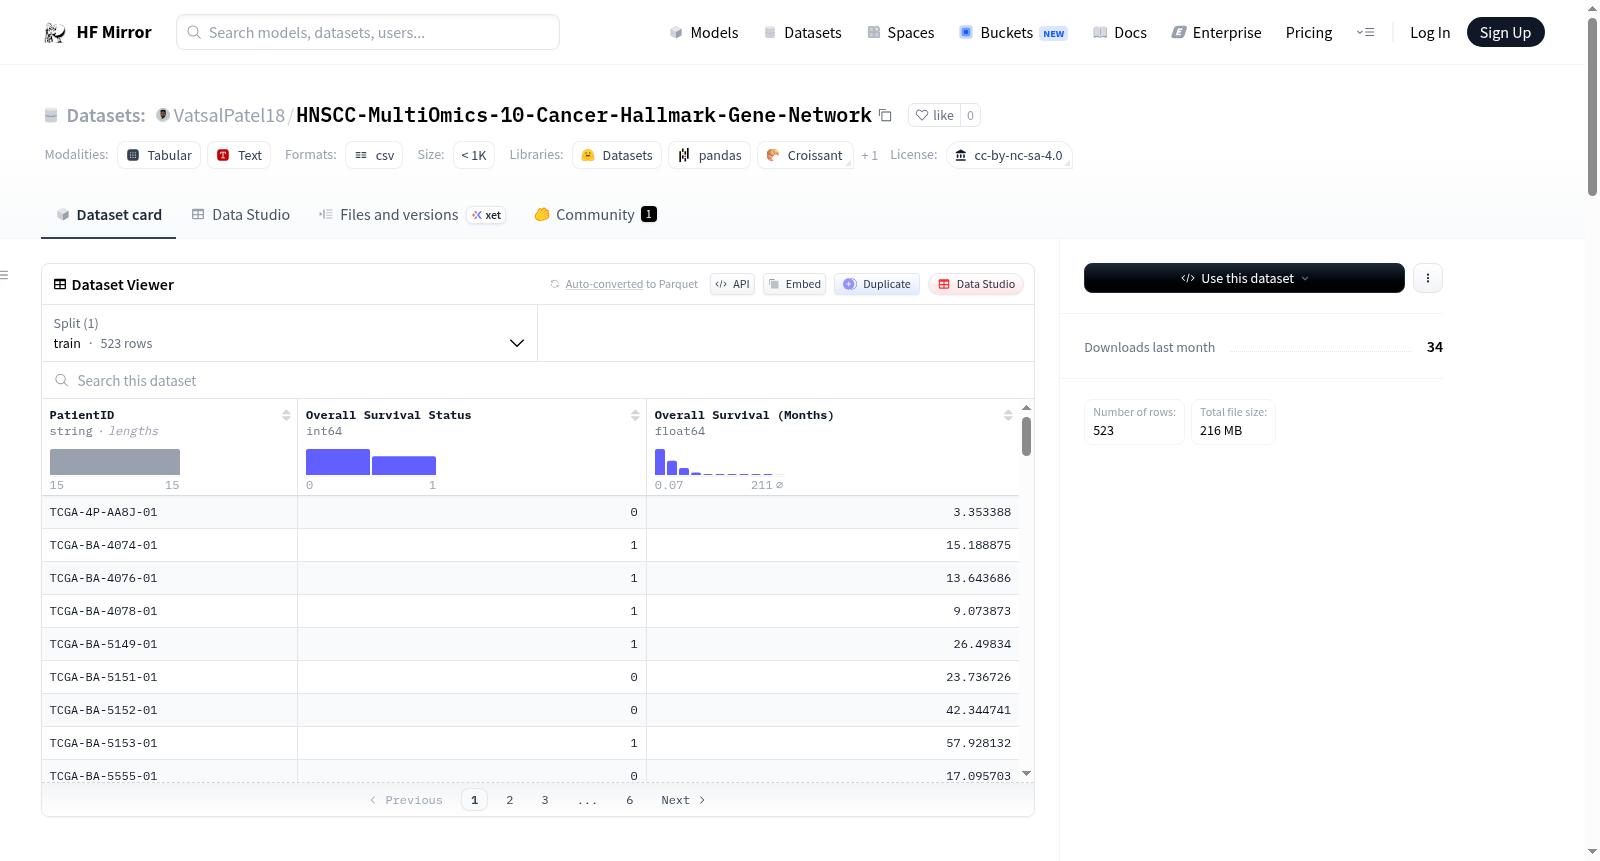Screen dimensions: 1600x861
Task: Click the Survival Status histogram bar for 0
Action: pyautogui.click(x=338, y=462)
